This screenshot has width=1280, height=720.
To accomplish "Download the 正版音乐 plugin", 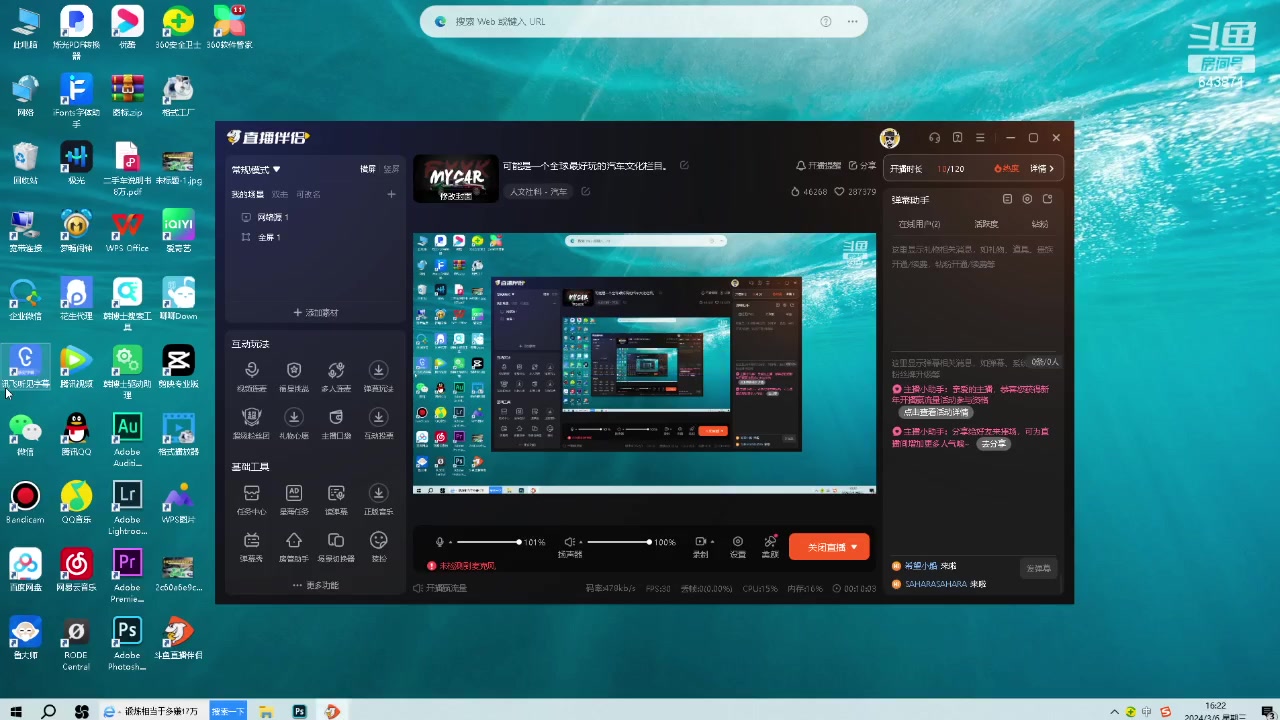I will pyautogui.click(x=378, y=499).
